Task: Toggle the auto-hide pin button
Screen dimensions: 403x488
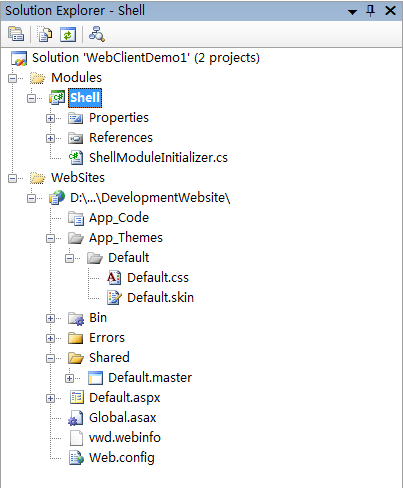Action: [370, 11]
